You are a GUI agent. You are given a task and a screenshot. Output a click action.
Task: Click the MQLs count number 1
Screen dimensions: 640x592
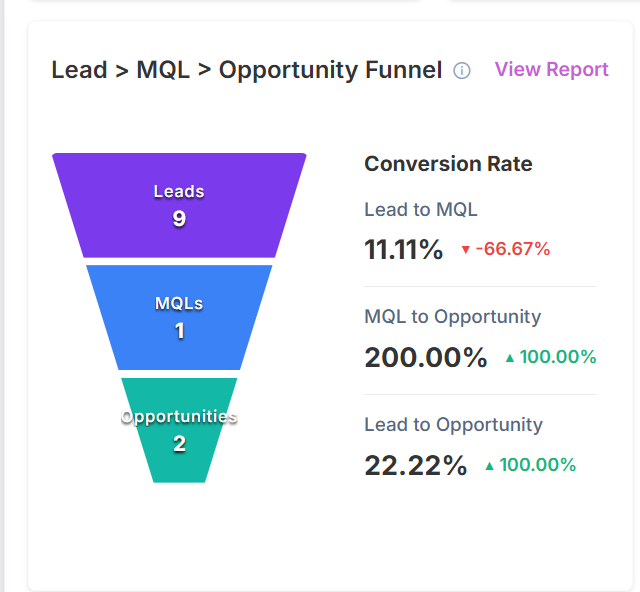(180, 331)
